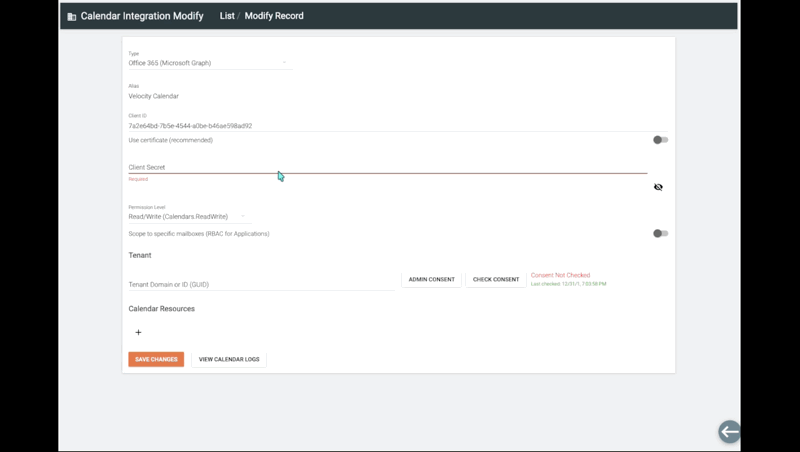This screenshot has width=800, height=452.
Task: Select the Modify Record breadcrumb
Action: pyautogui.click(x=274, y=16)
